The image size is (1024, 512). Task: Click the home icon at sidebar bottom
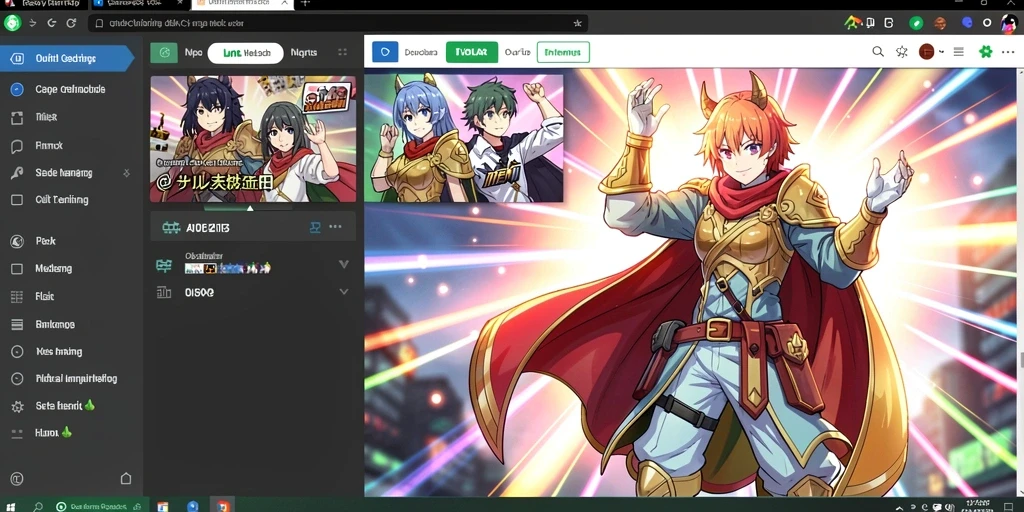126,479
